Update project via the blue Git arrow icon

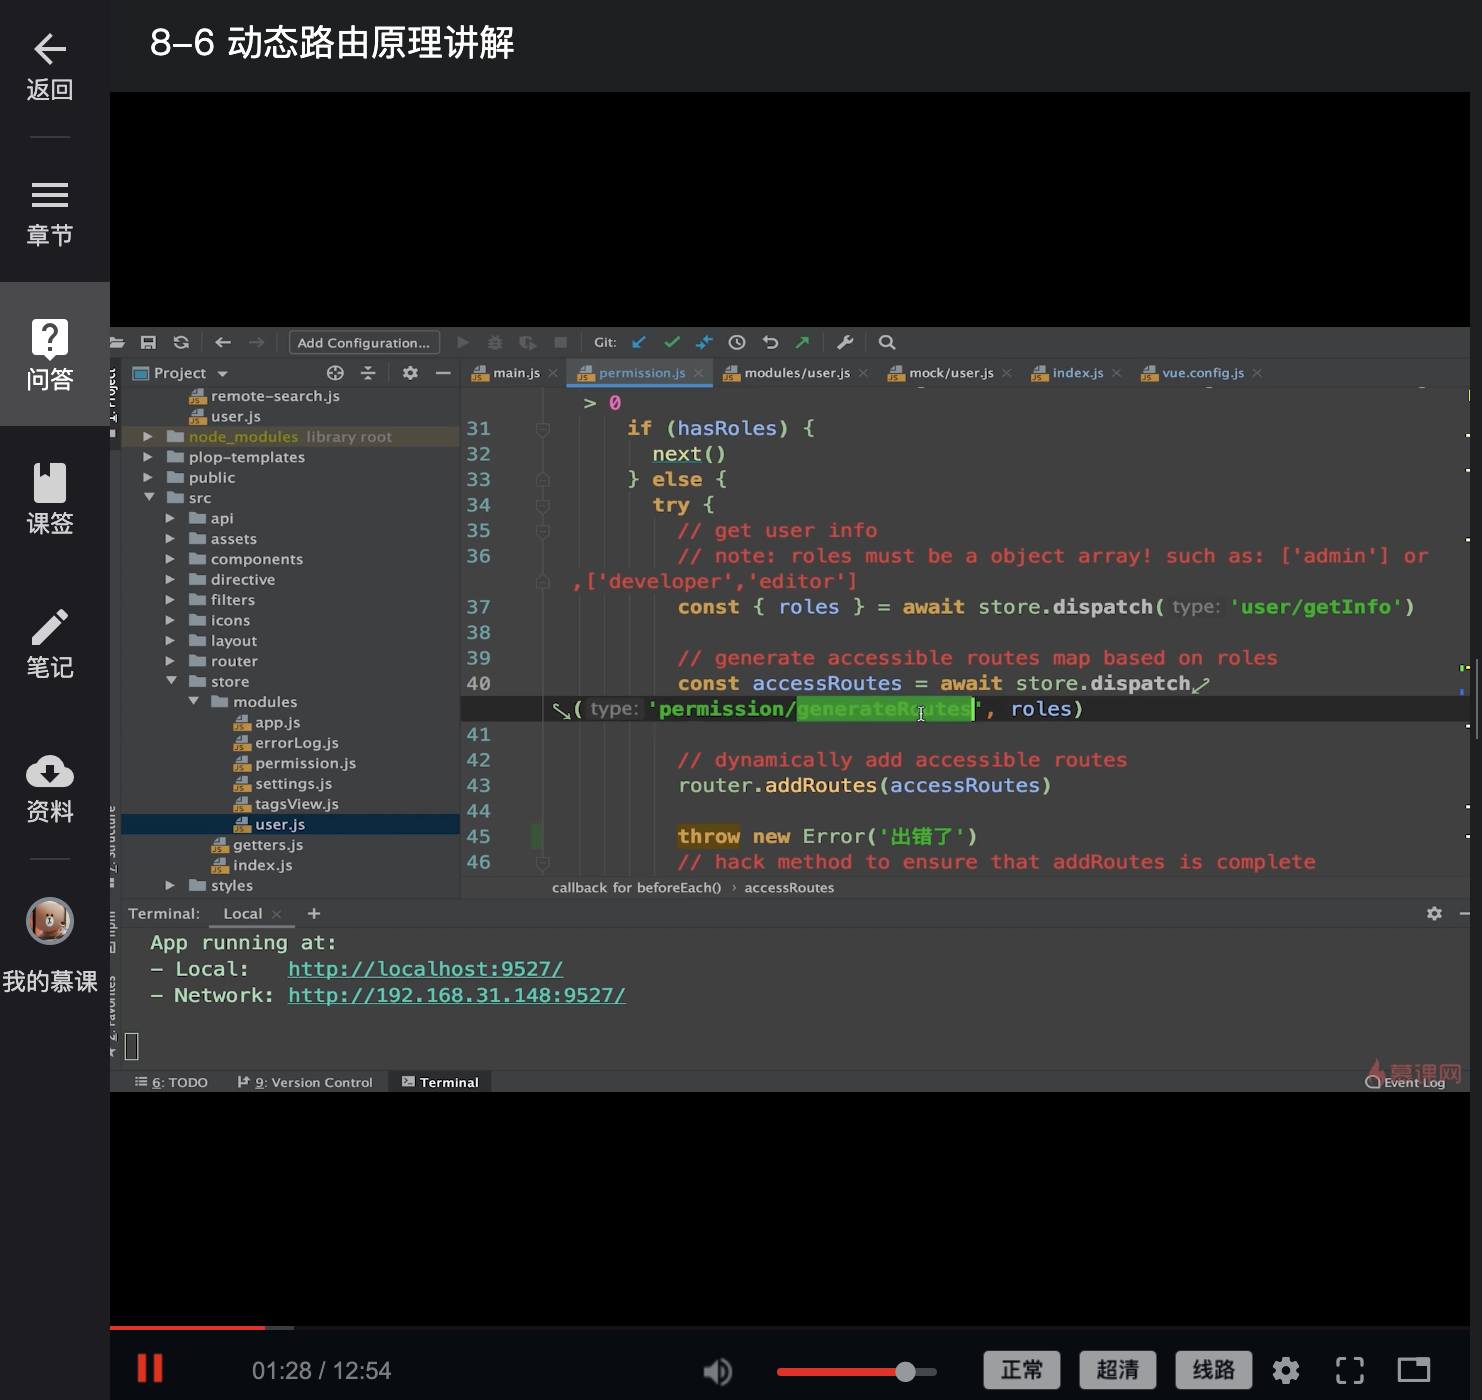click(x=639, y=342)
